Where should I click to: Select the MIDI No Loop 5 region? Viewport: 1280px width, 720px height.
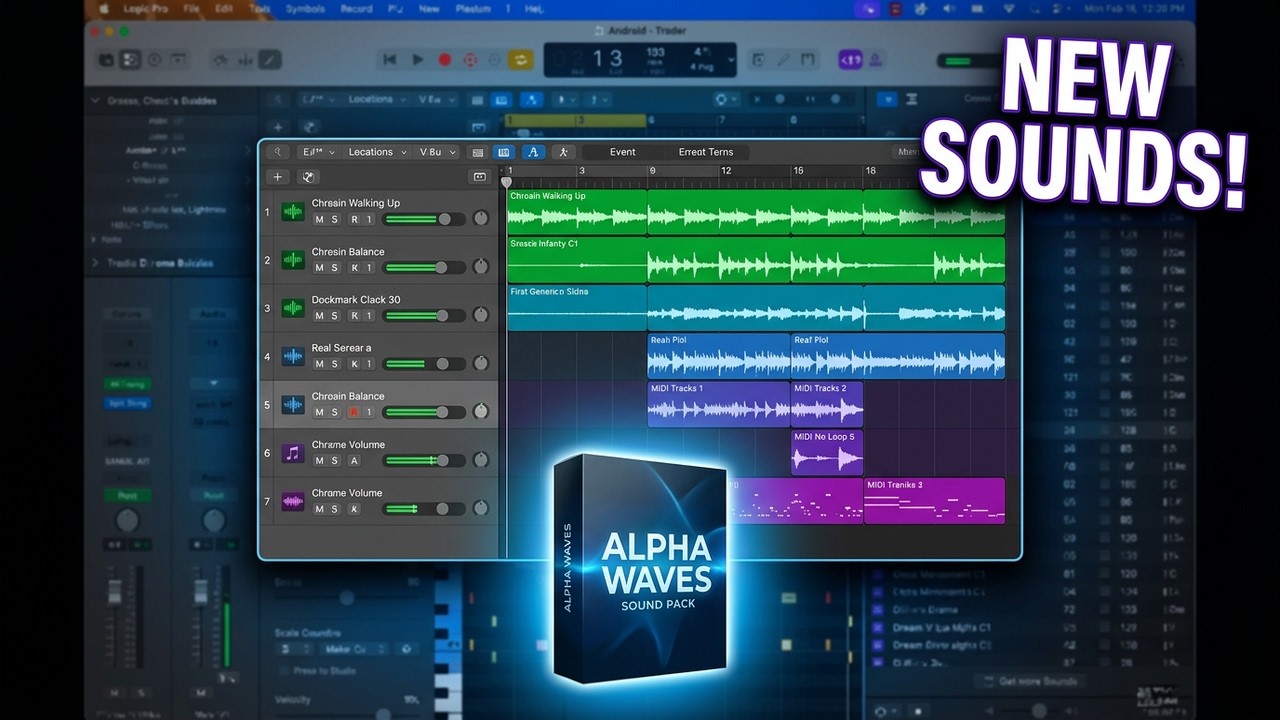[827, 453]
